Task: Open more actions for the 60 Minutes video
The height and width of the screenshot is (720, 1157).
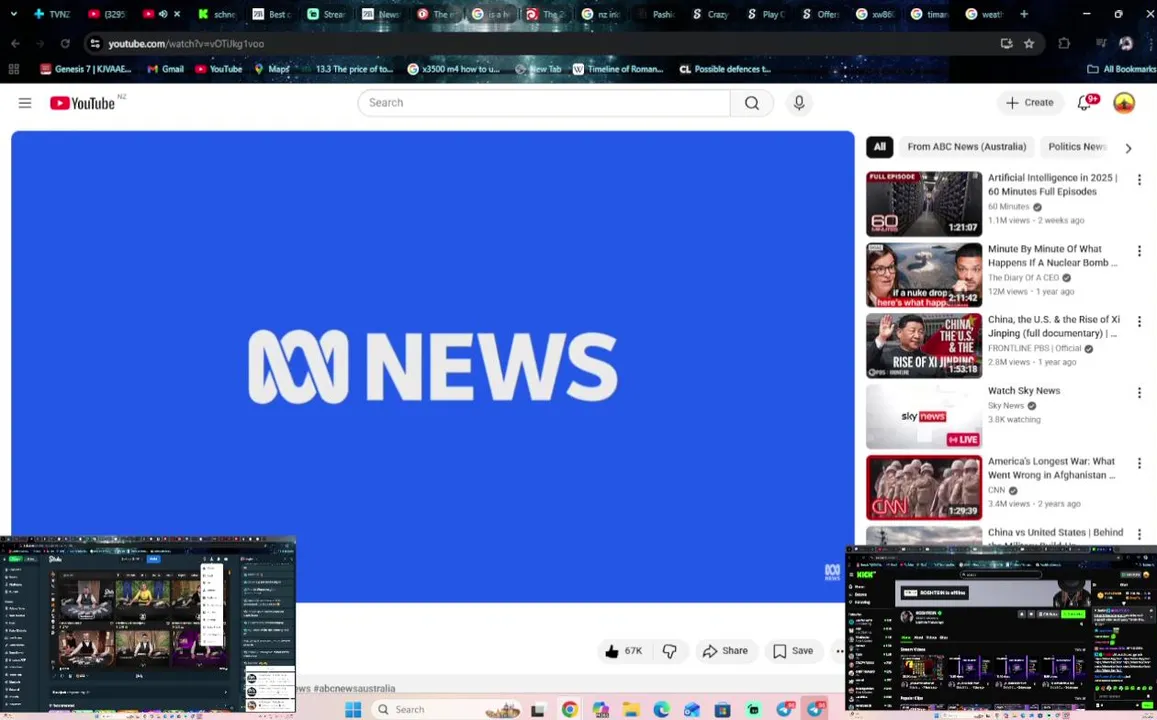Action: [x=1139, y=180]
